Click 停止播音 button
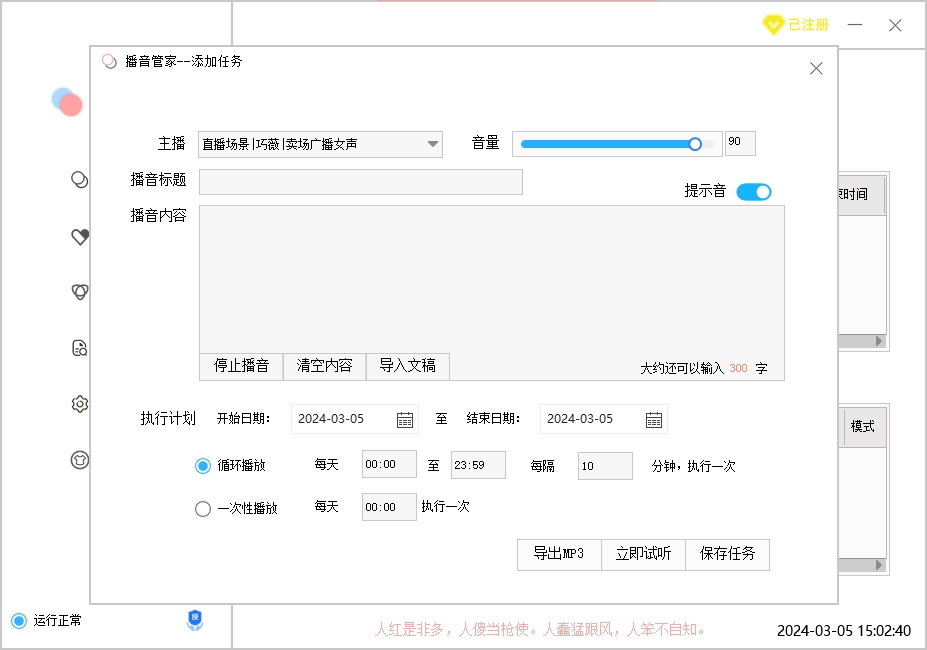The height and width of the screenshot is (650, 927). click(x=241, y=366)
